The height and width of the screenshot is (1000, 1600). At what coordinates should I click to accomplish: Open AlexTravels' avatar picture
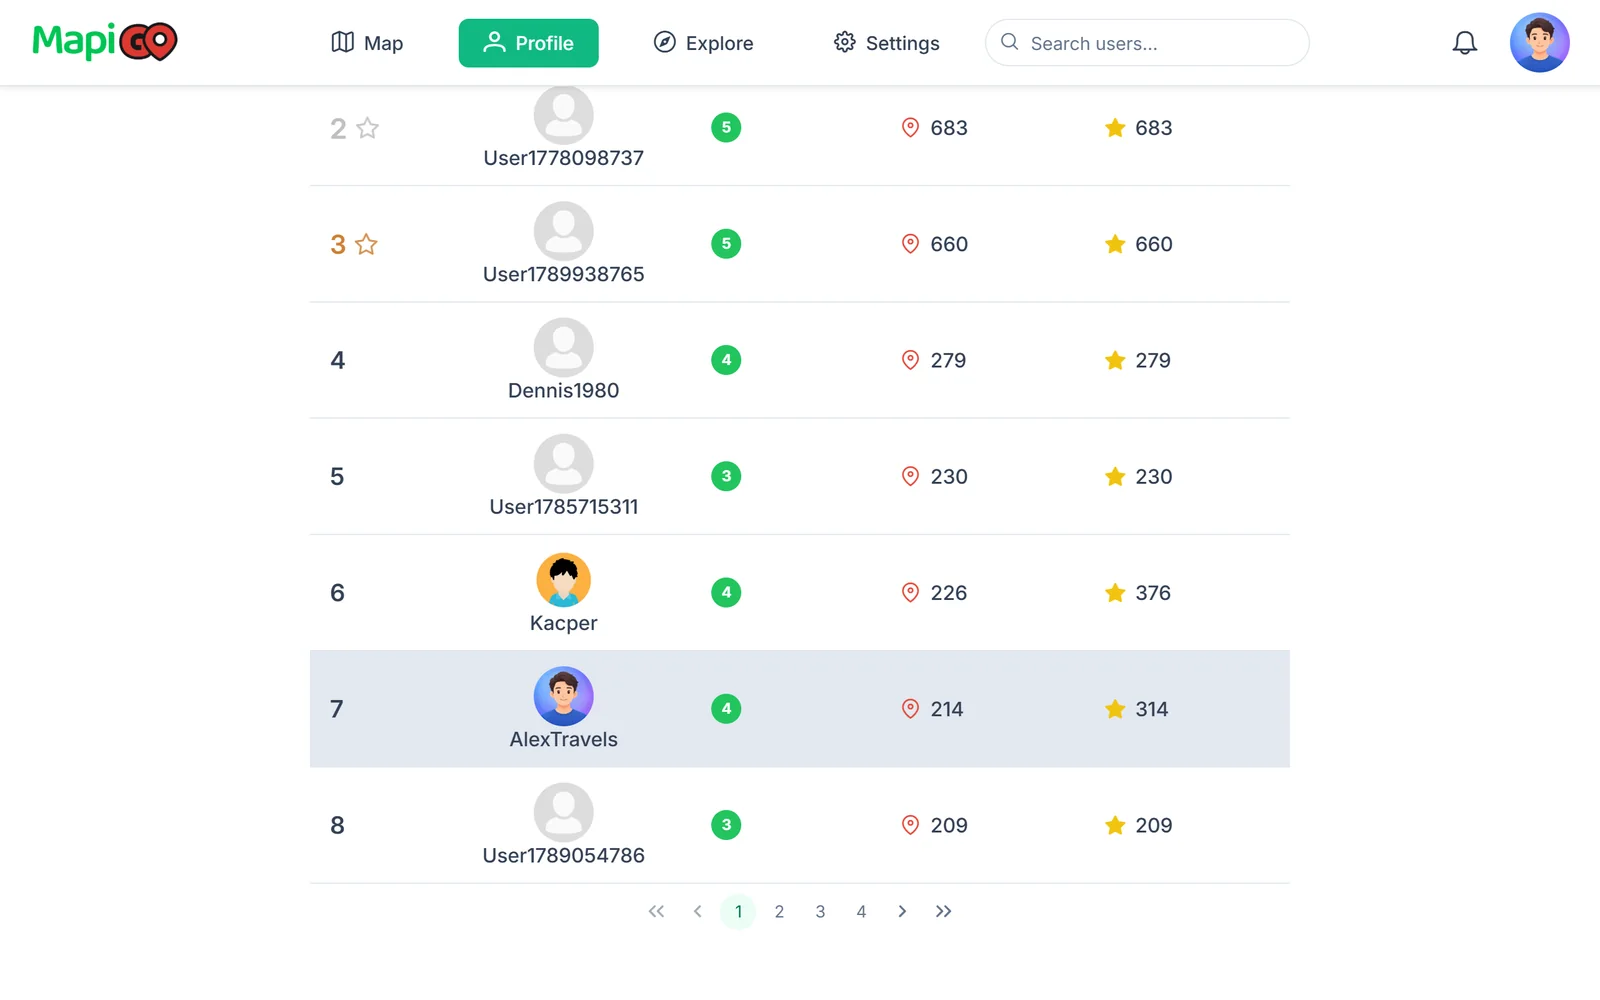click(564, 696)
